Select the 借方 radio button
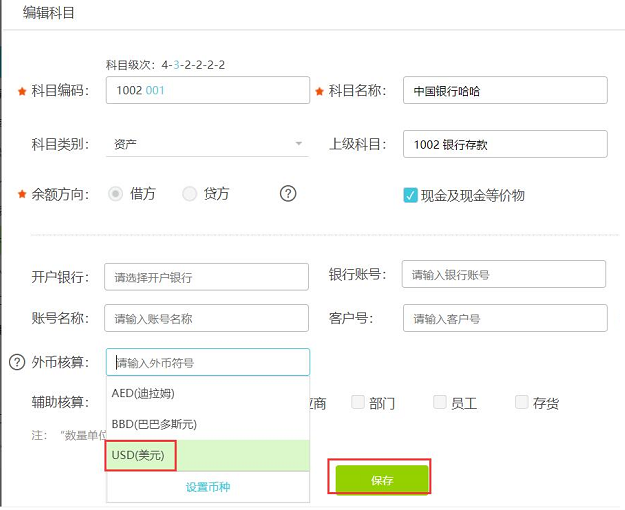Viewport: 625px width, 510px height. click(116, 194)
